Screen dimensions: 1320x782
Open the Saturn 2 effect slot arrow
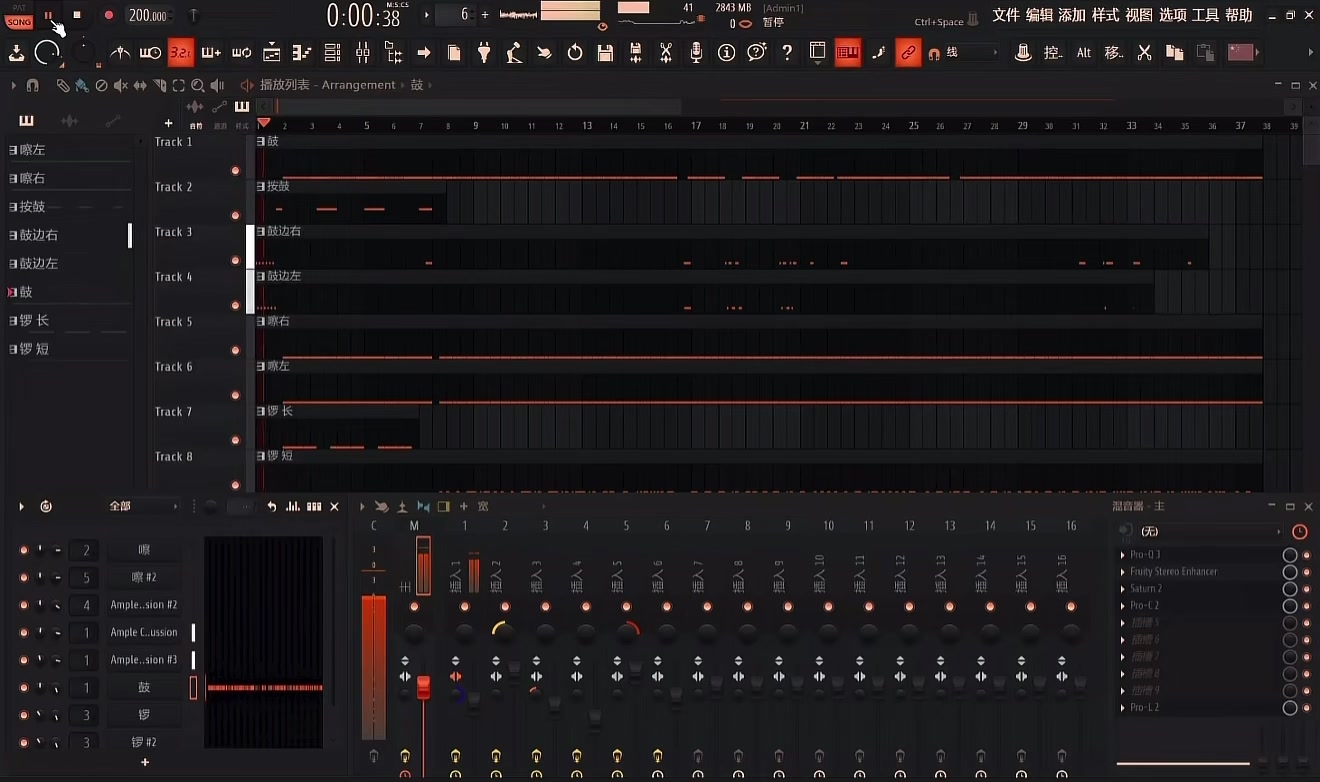tap(1123, 589)
